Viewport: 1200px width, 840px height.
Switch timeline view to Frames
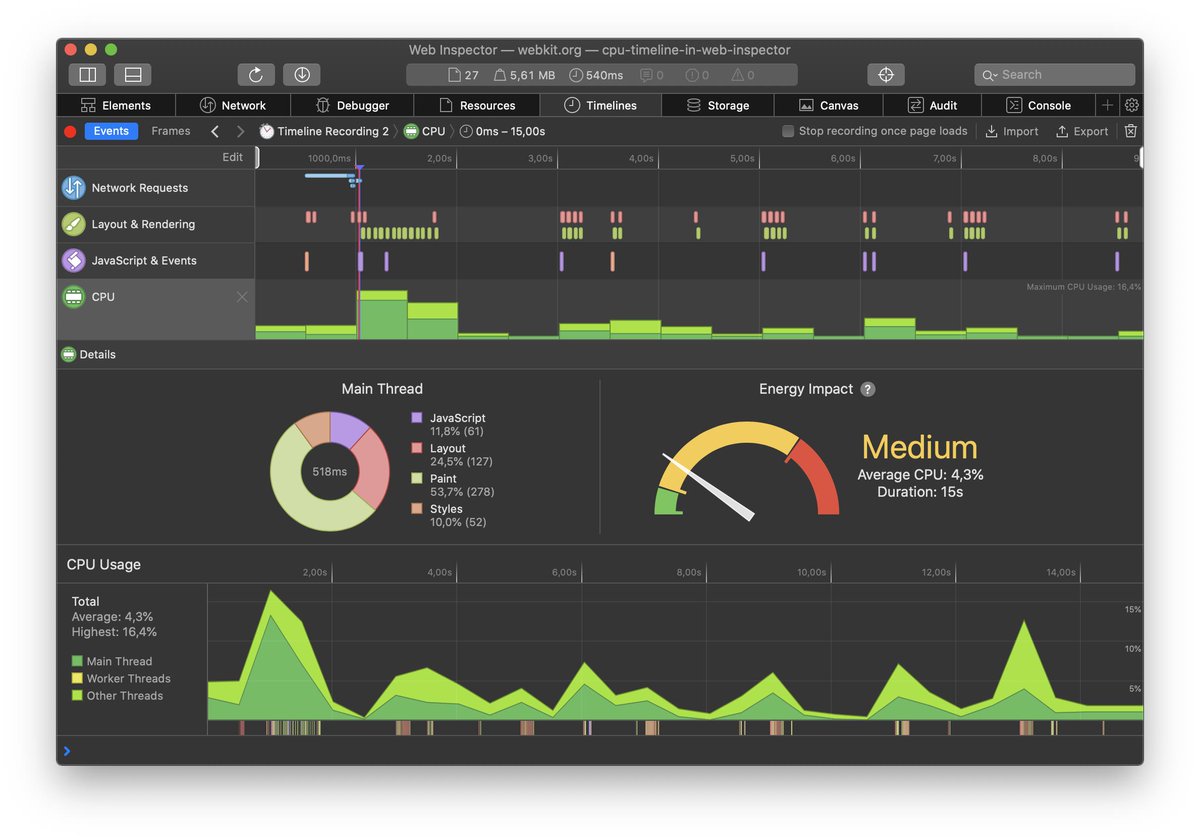(x=171, y=131)
